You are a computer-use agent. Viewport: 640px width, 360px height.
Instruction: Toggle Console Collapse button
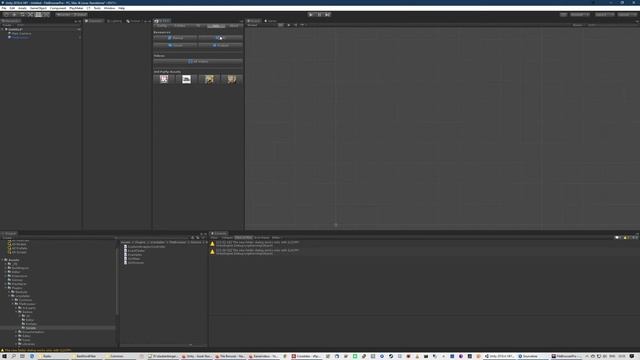pyautogui.click(x=227, y=238)
